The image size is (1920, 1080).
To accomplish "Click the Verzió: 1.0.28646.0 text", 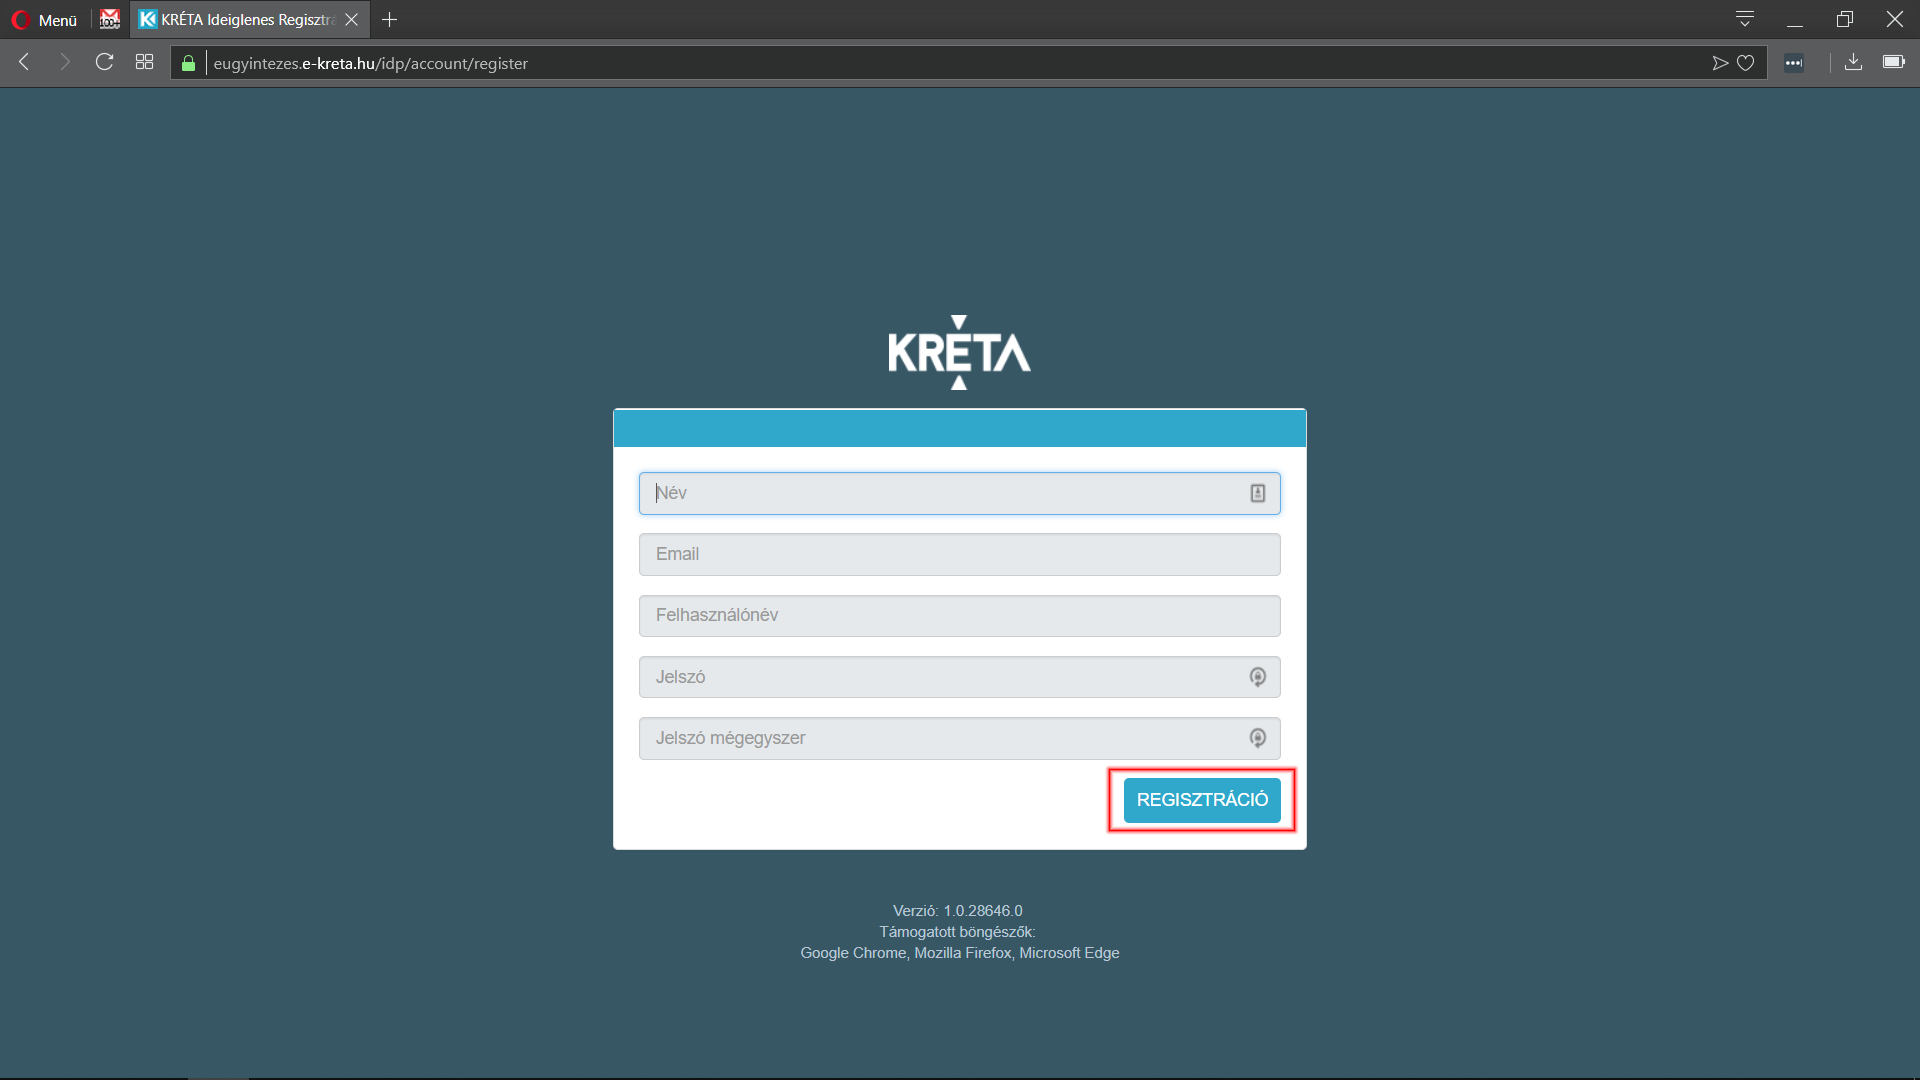I will [958, 911].
